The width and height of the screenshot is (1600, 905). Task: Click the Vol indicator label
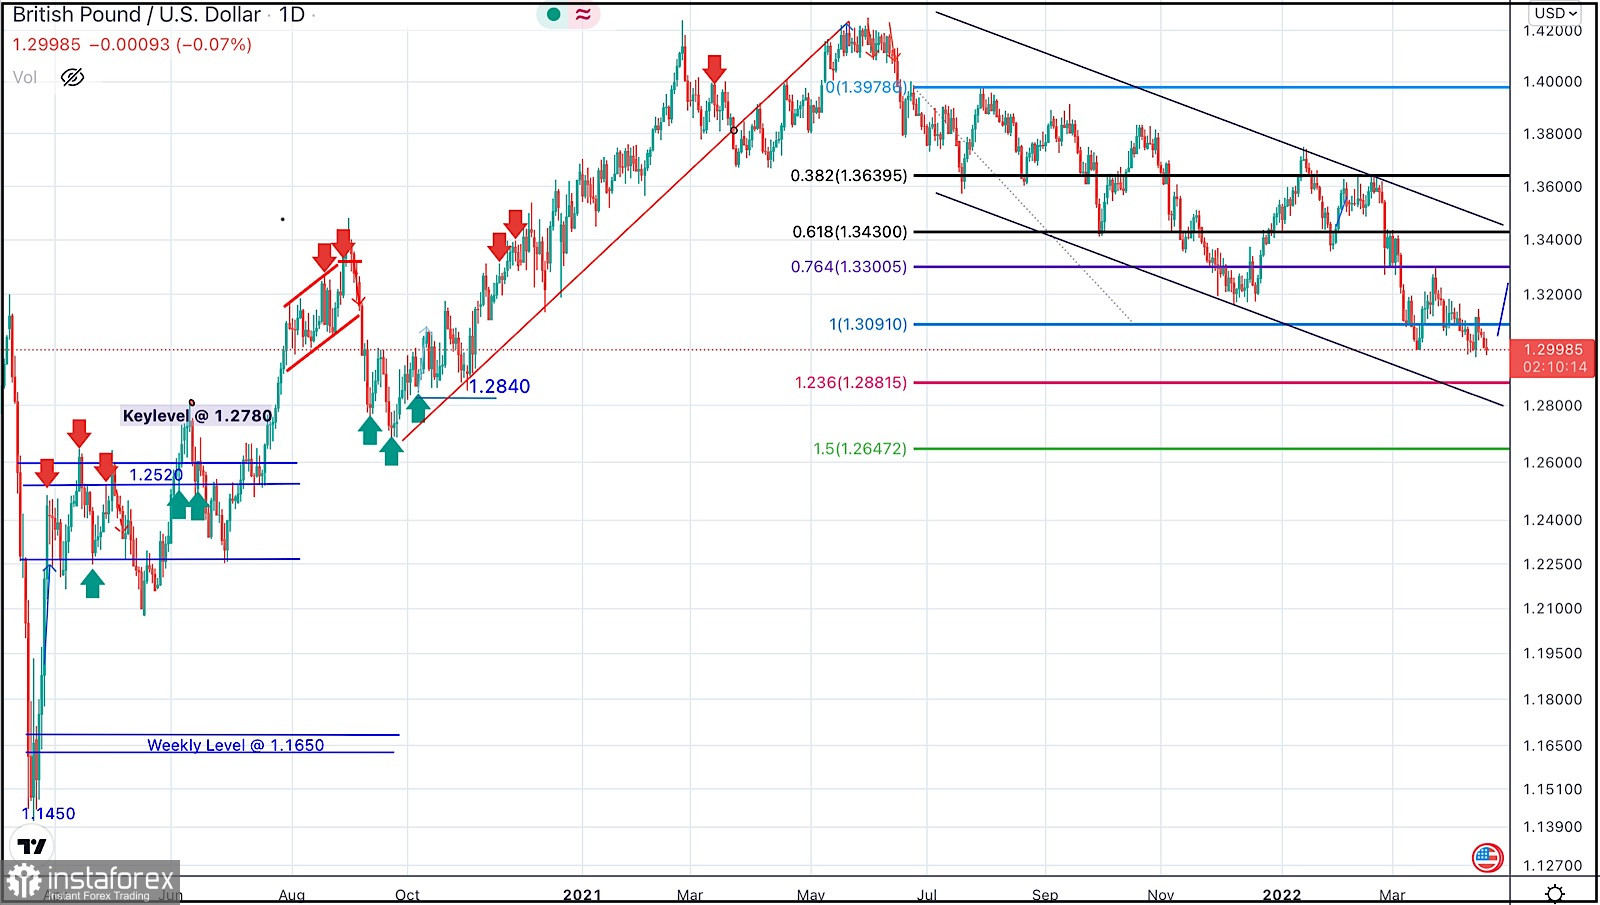pyautogui.click(x=25, y=77)
